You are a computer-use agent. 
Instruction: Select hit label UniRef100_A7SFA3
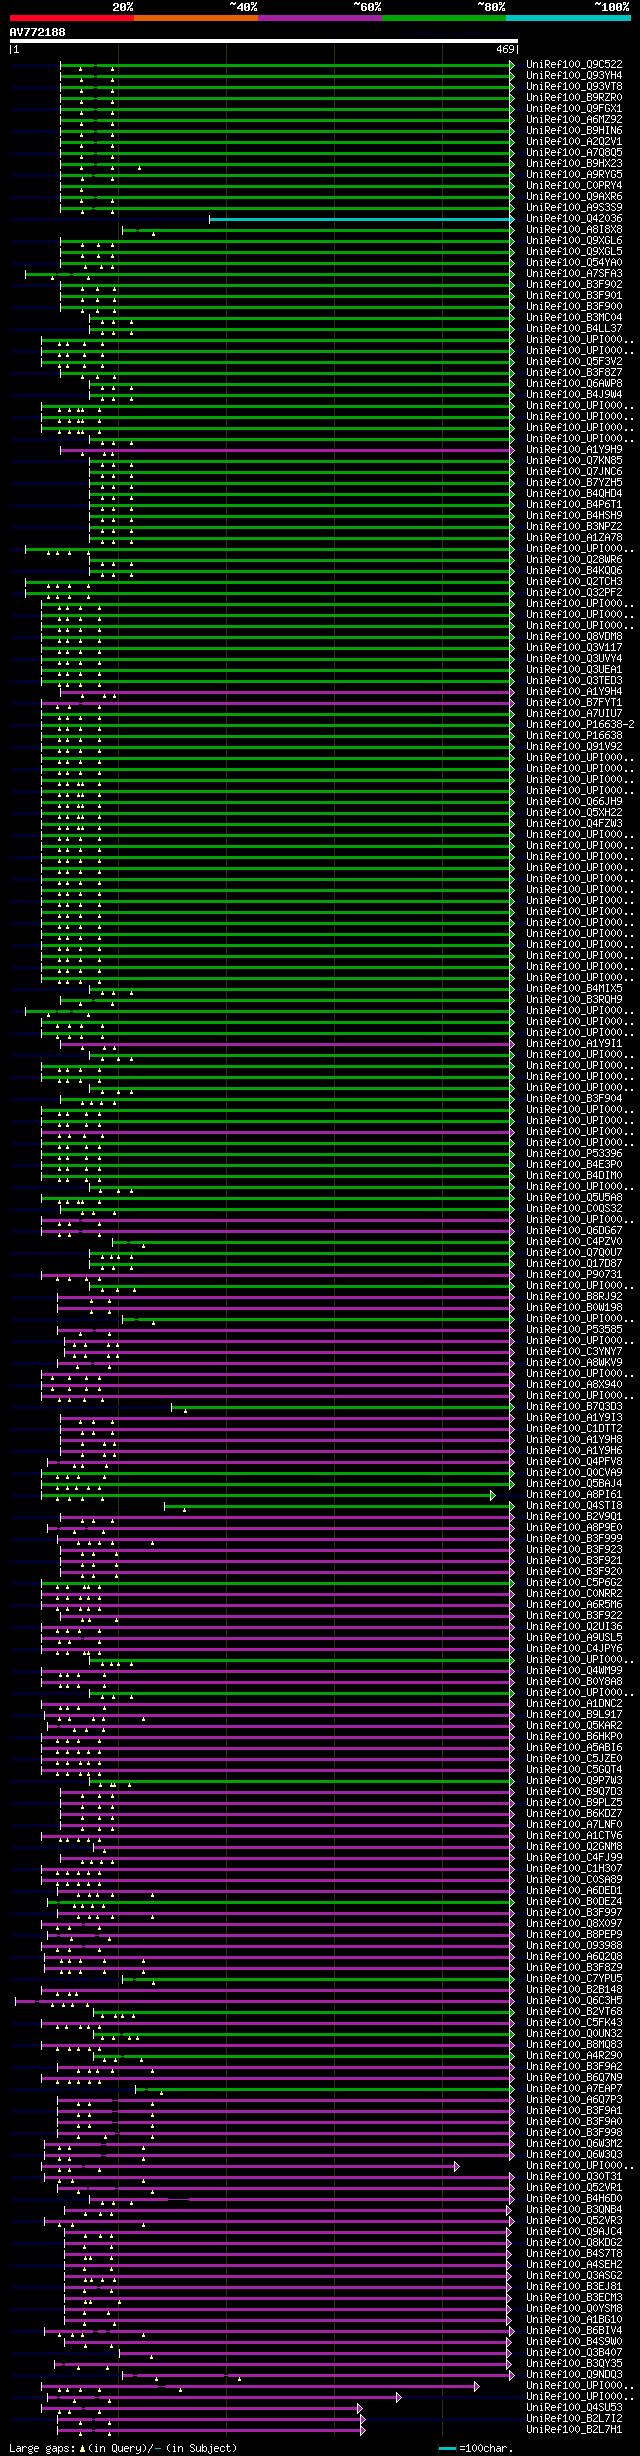574,273
